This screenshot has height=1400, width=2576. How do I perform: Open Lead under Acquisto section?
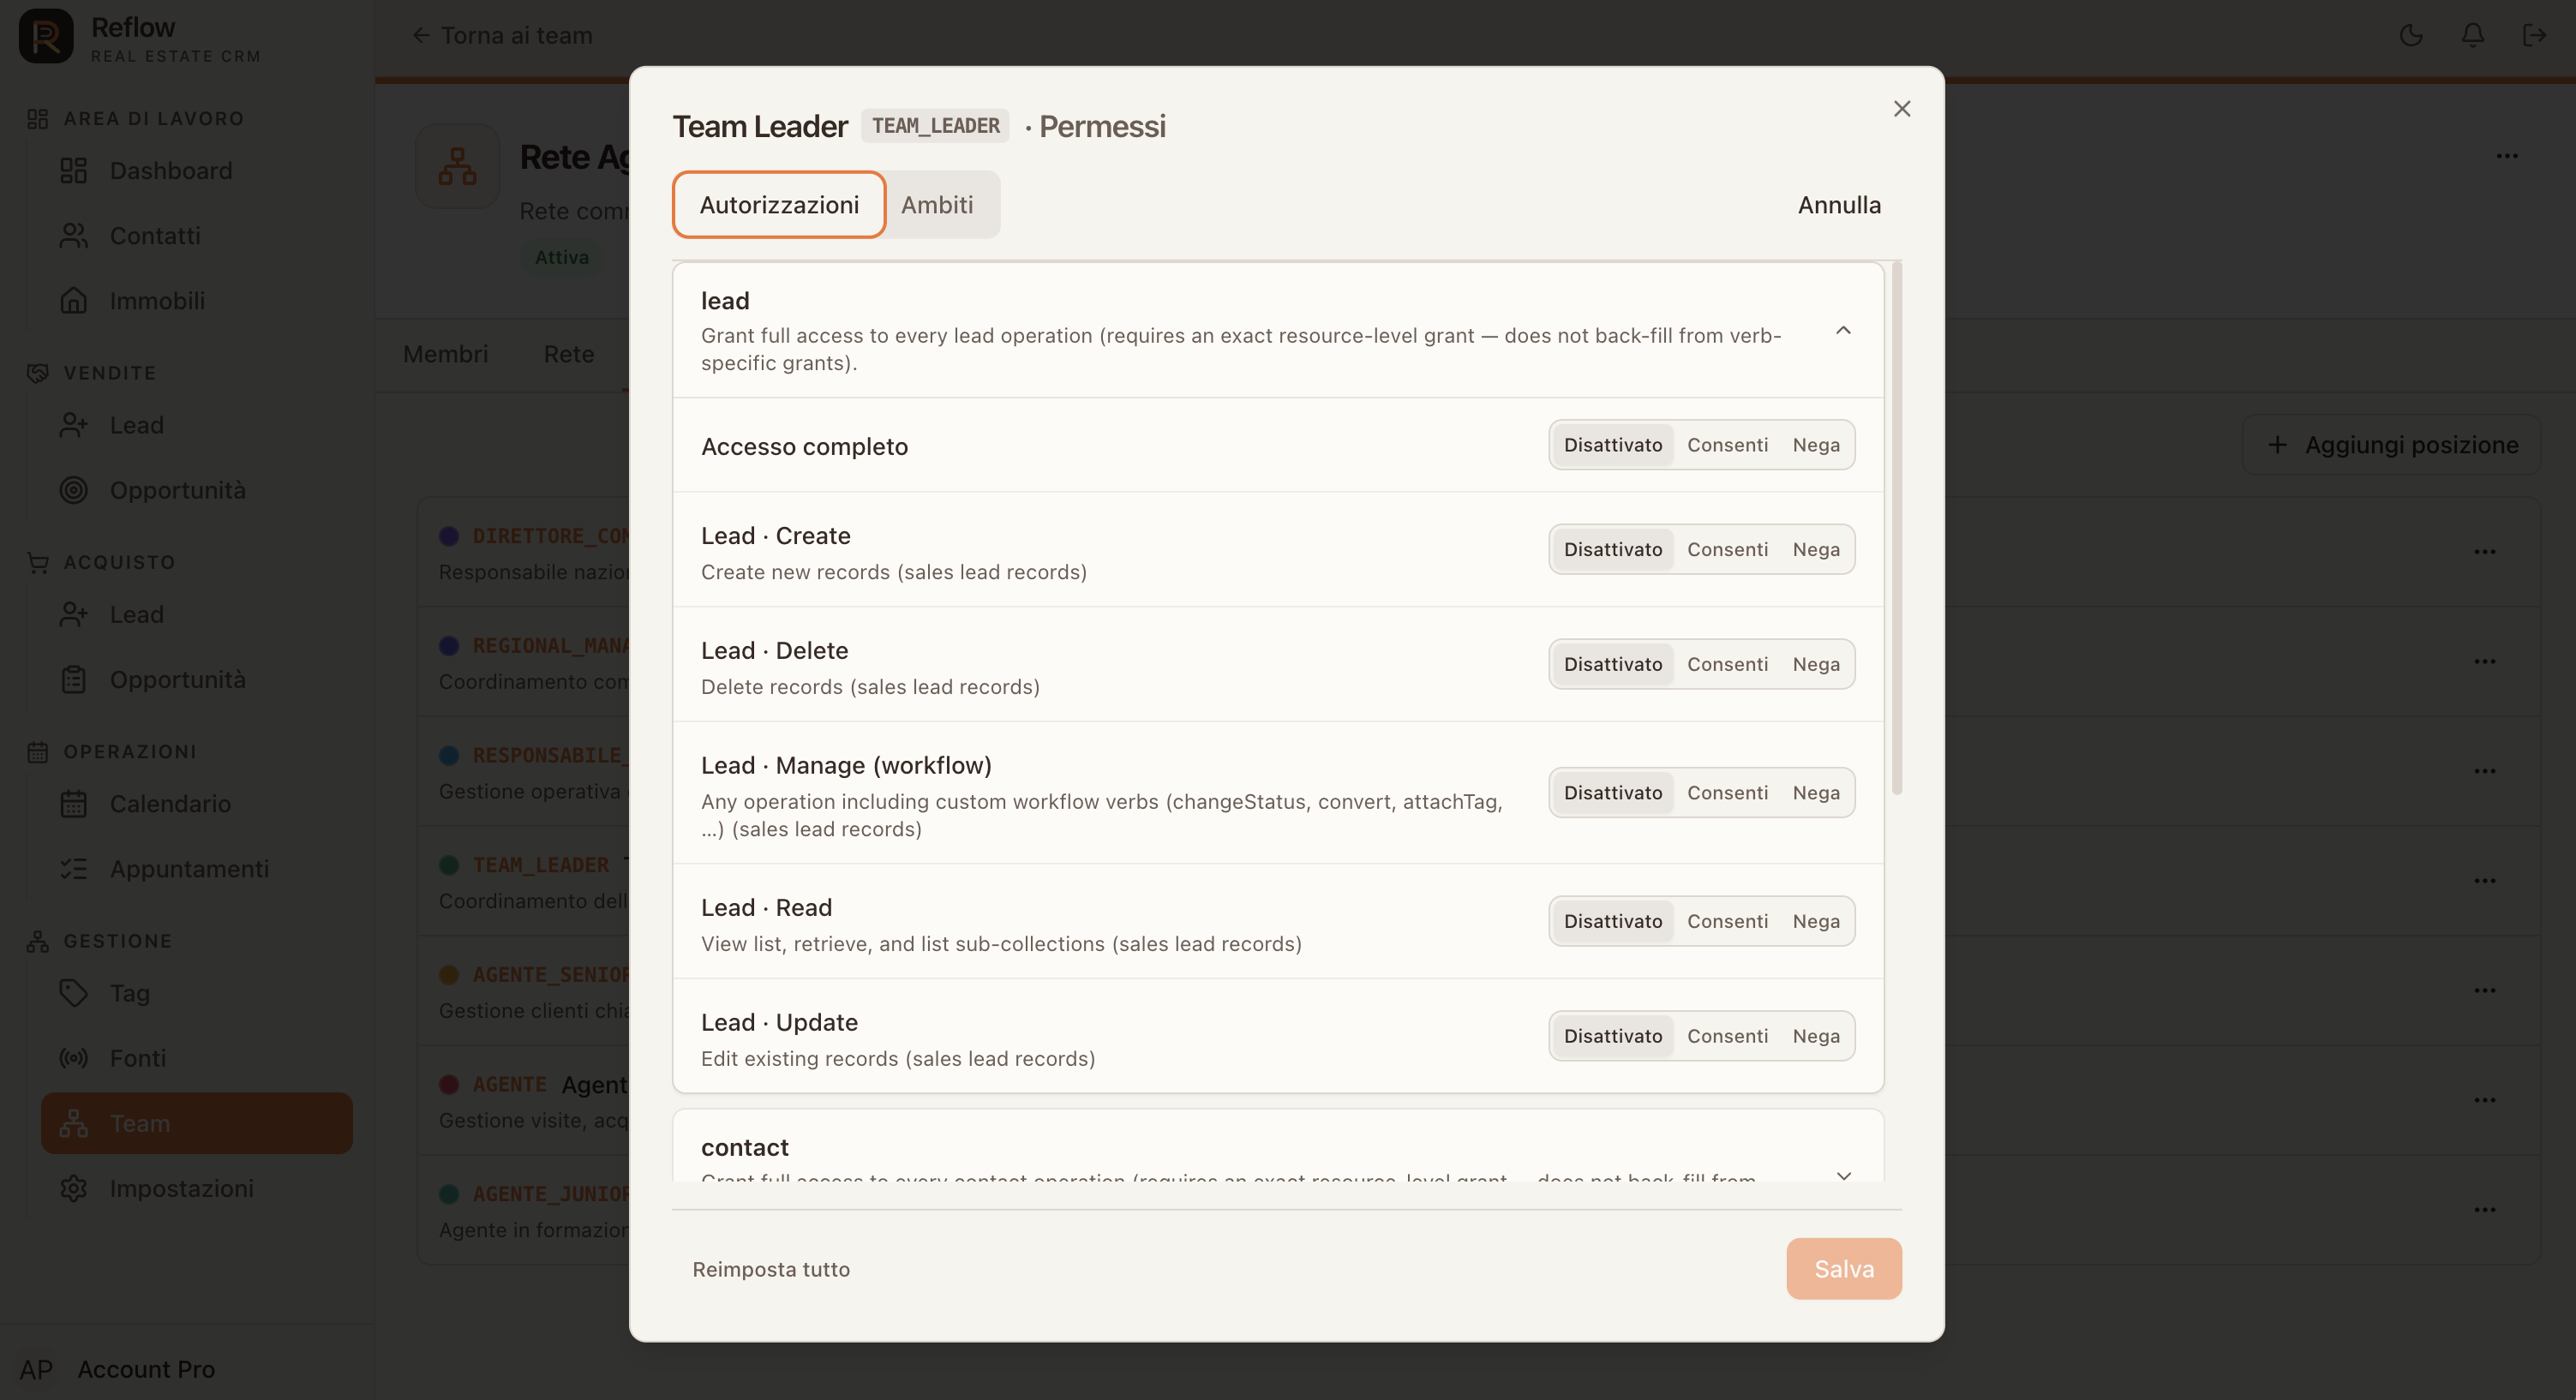[x=197, y=615]
